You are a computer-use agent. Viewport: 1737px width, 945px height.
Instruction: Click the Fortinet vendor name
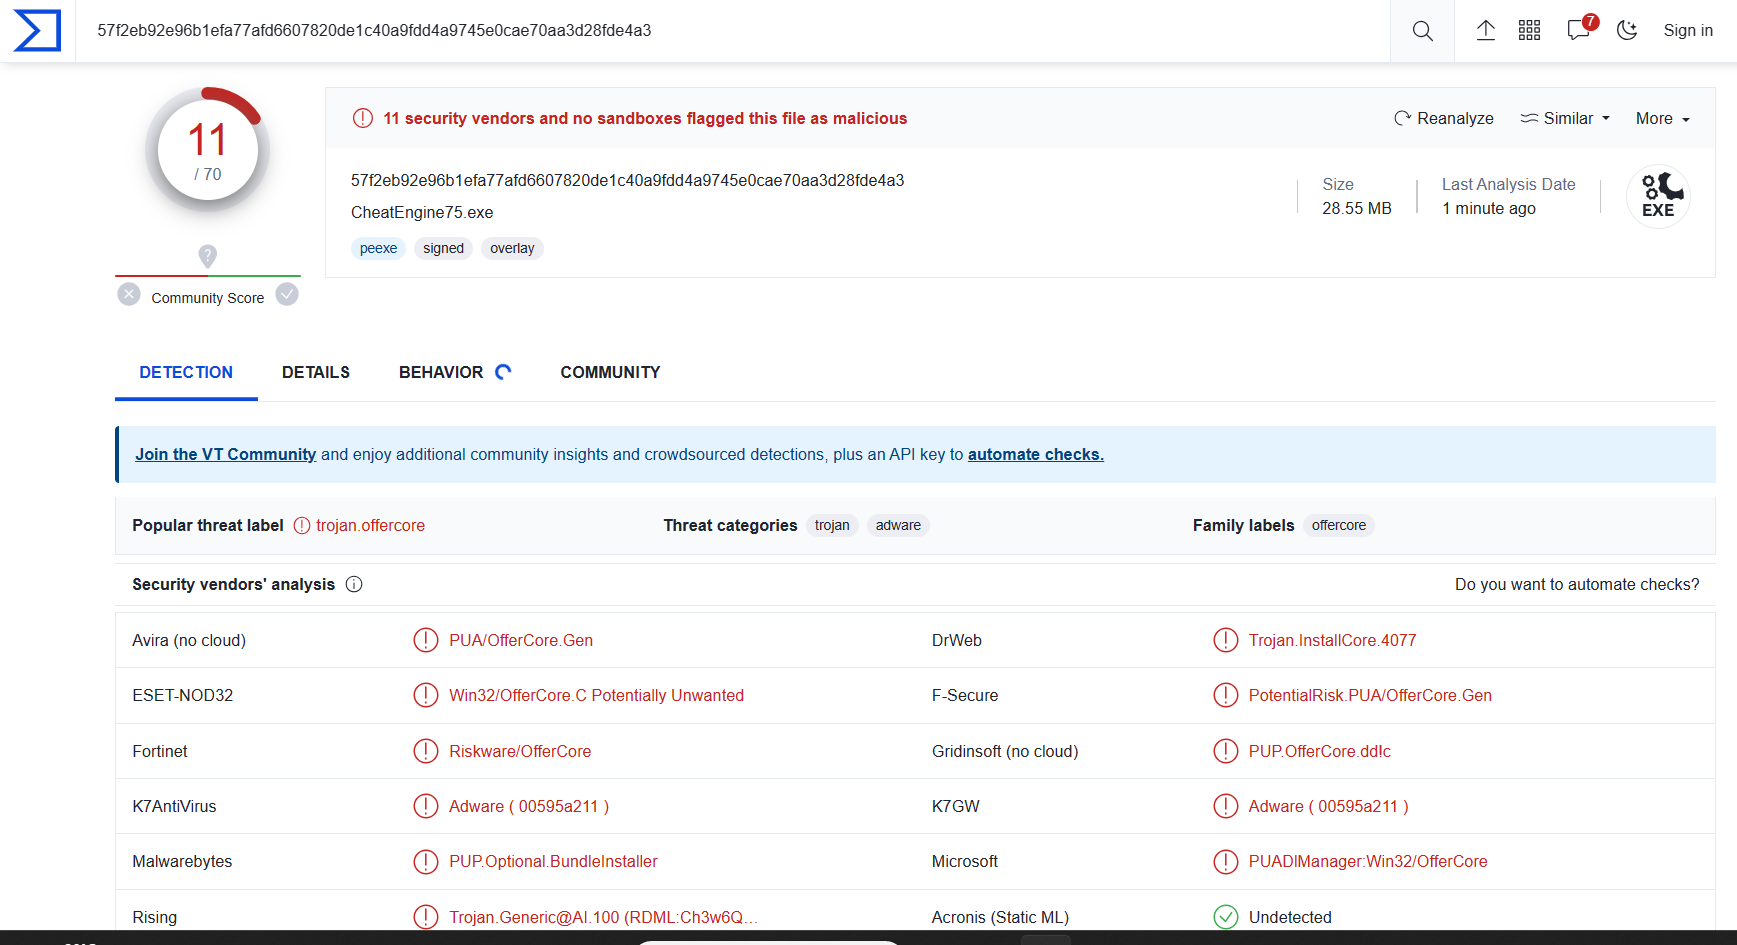point(160,751)
